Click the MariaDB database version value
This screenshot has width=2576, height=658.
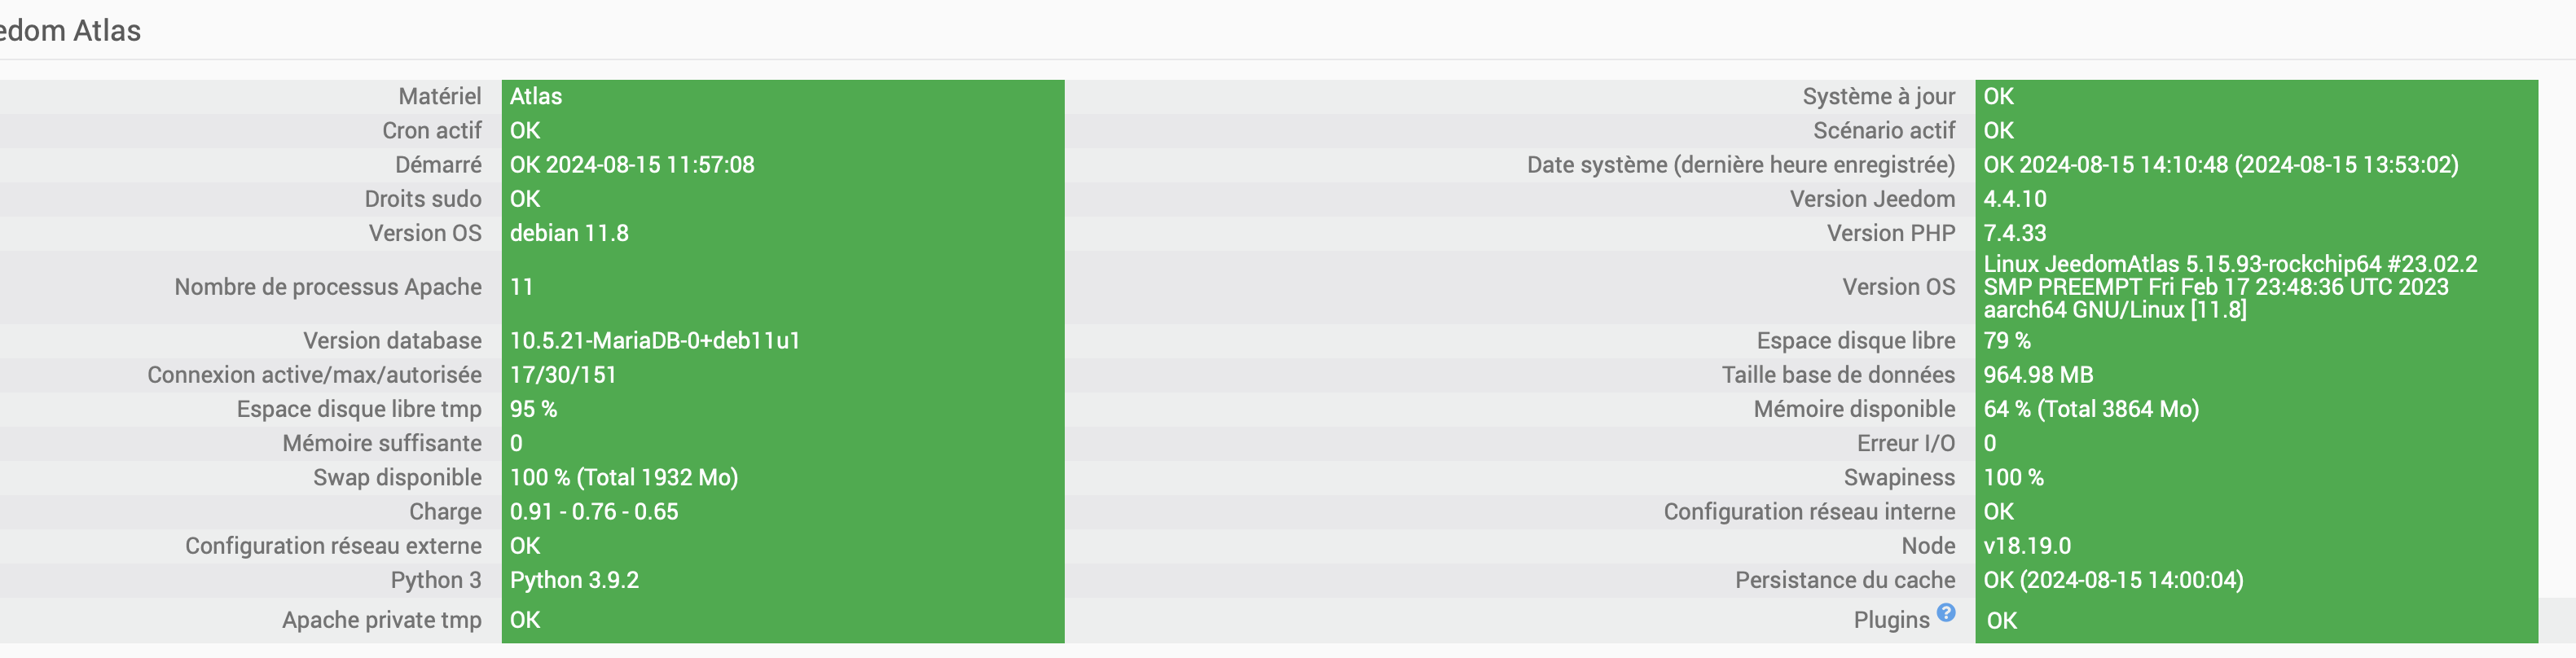click(655, 341)
